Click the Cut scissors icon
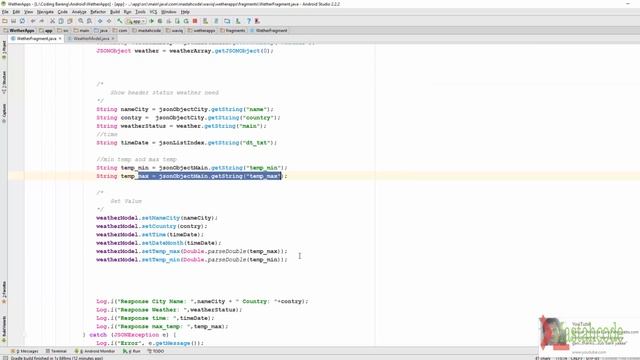Viewport: 640px width, 360px height. click(x=52, y=21)
